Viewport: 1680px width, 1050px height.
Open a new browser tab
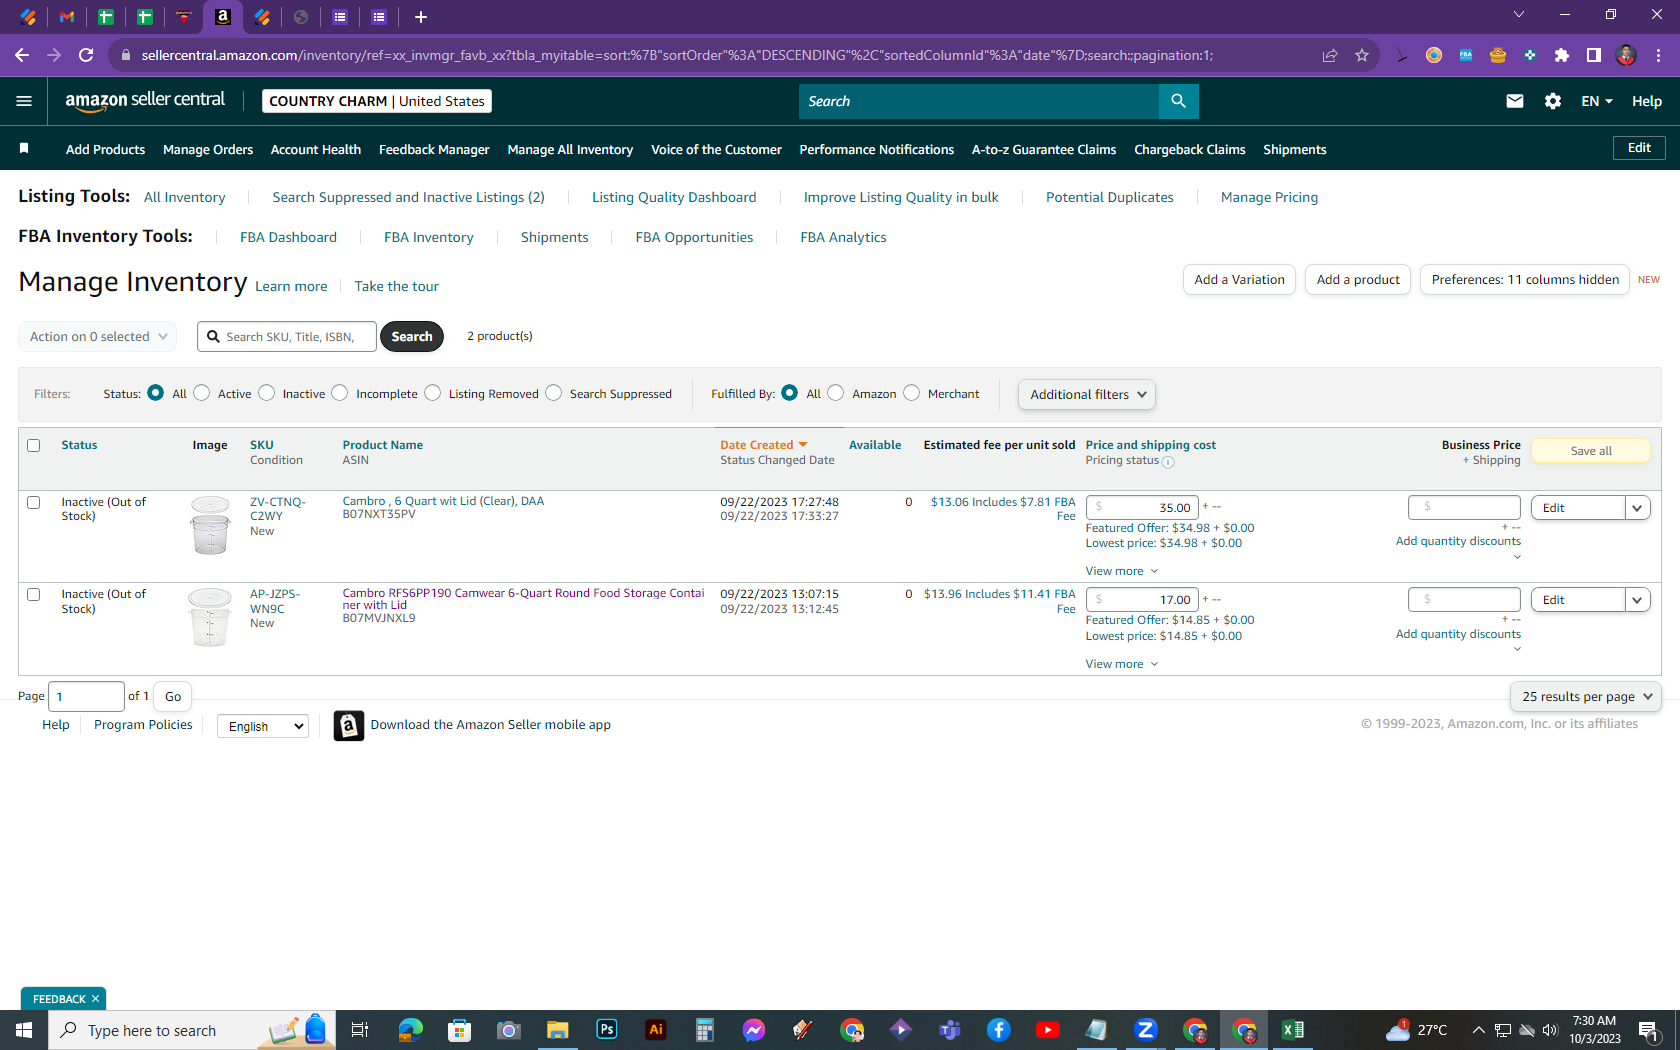421,17
